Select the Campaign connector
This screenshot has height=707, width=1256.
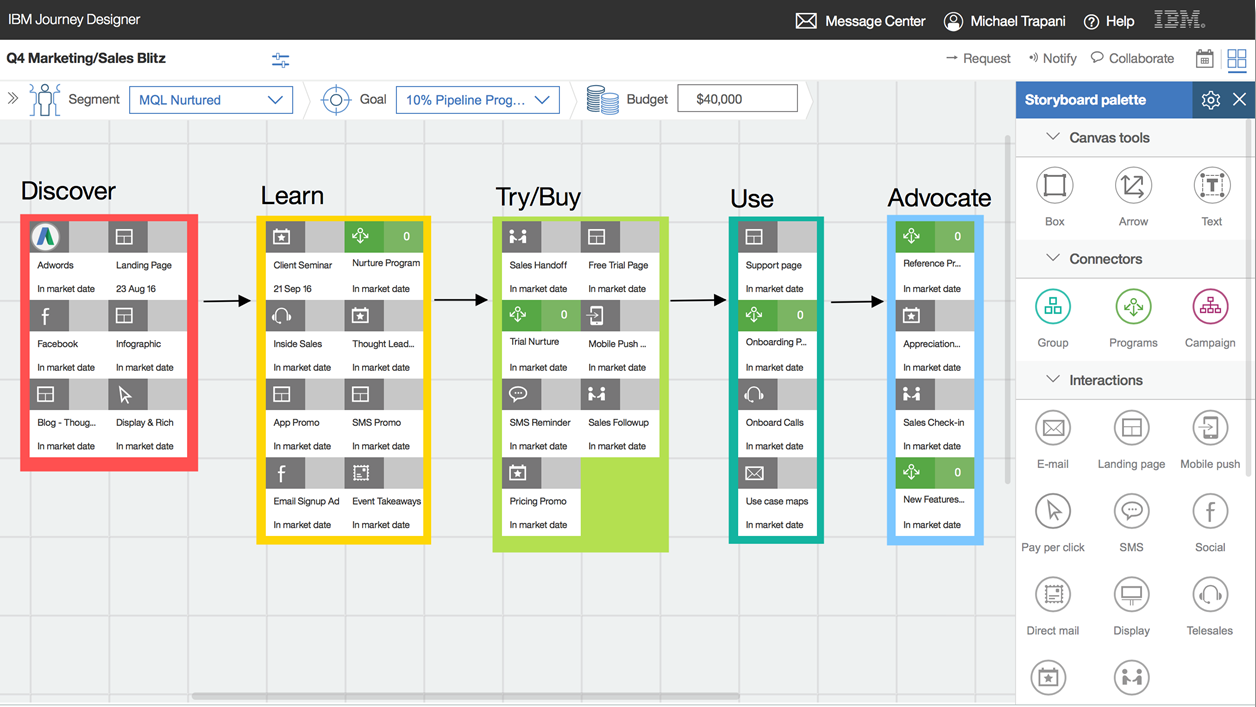1210,307
